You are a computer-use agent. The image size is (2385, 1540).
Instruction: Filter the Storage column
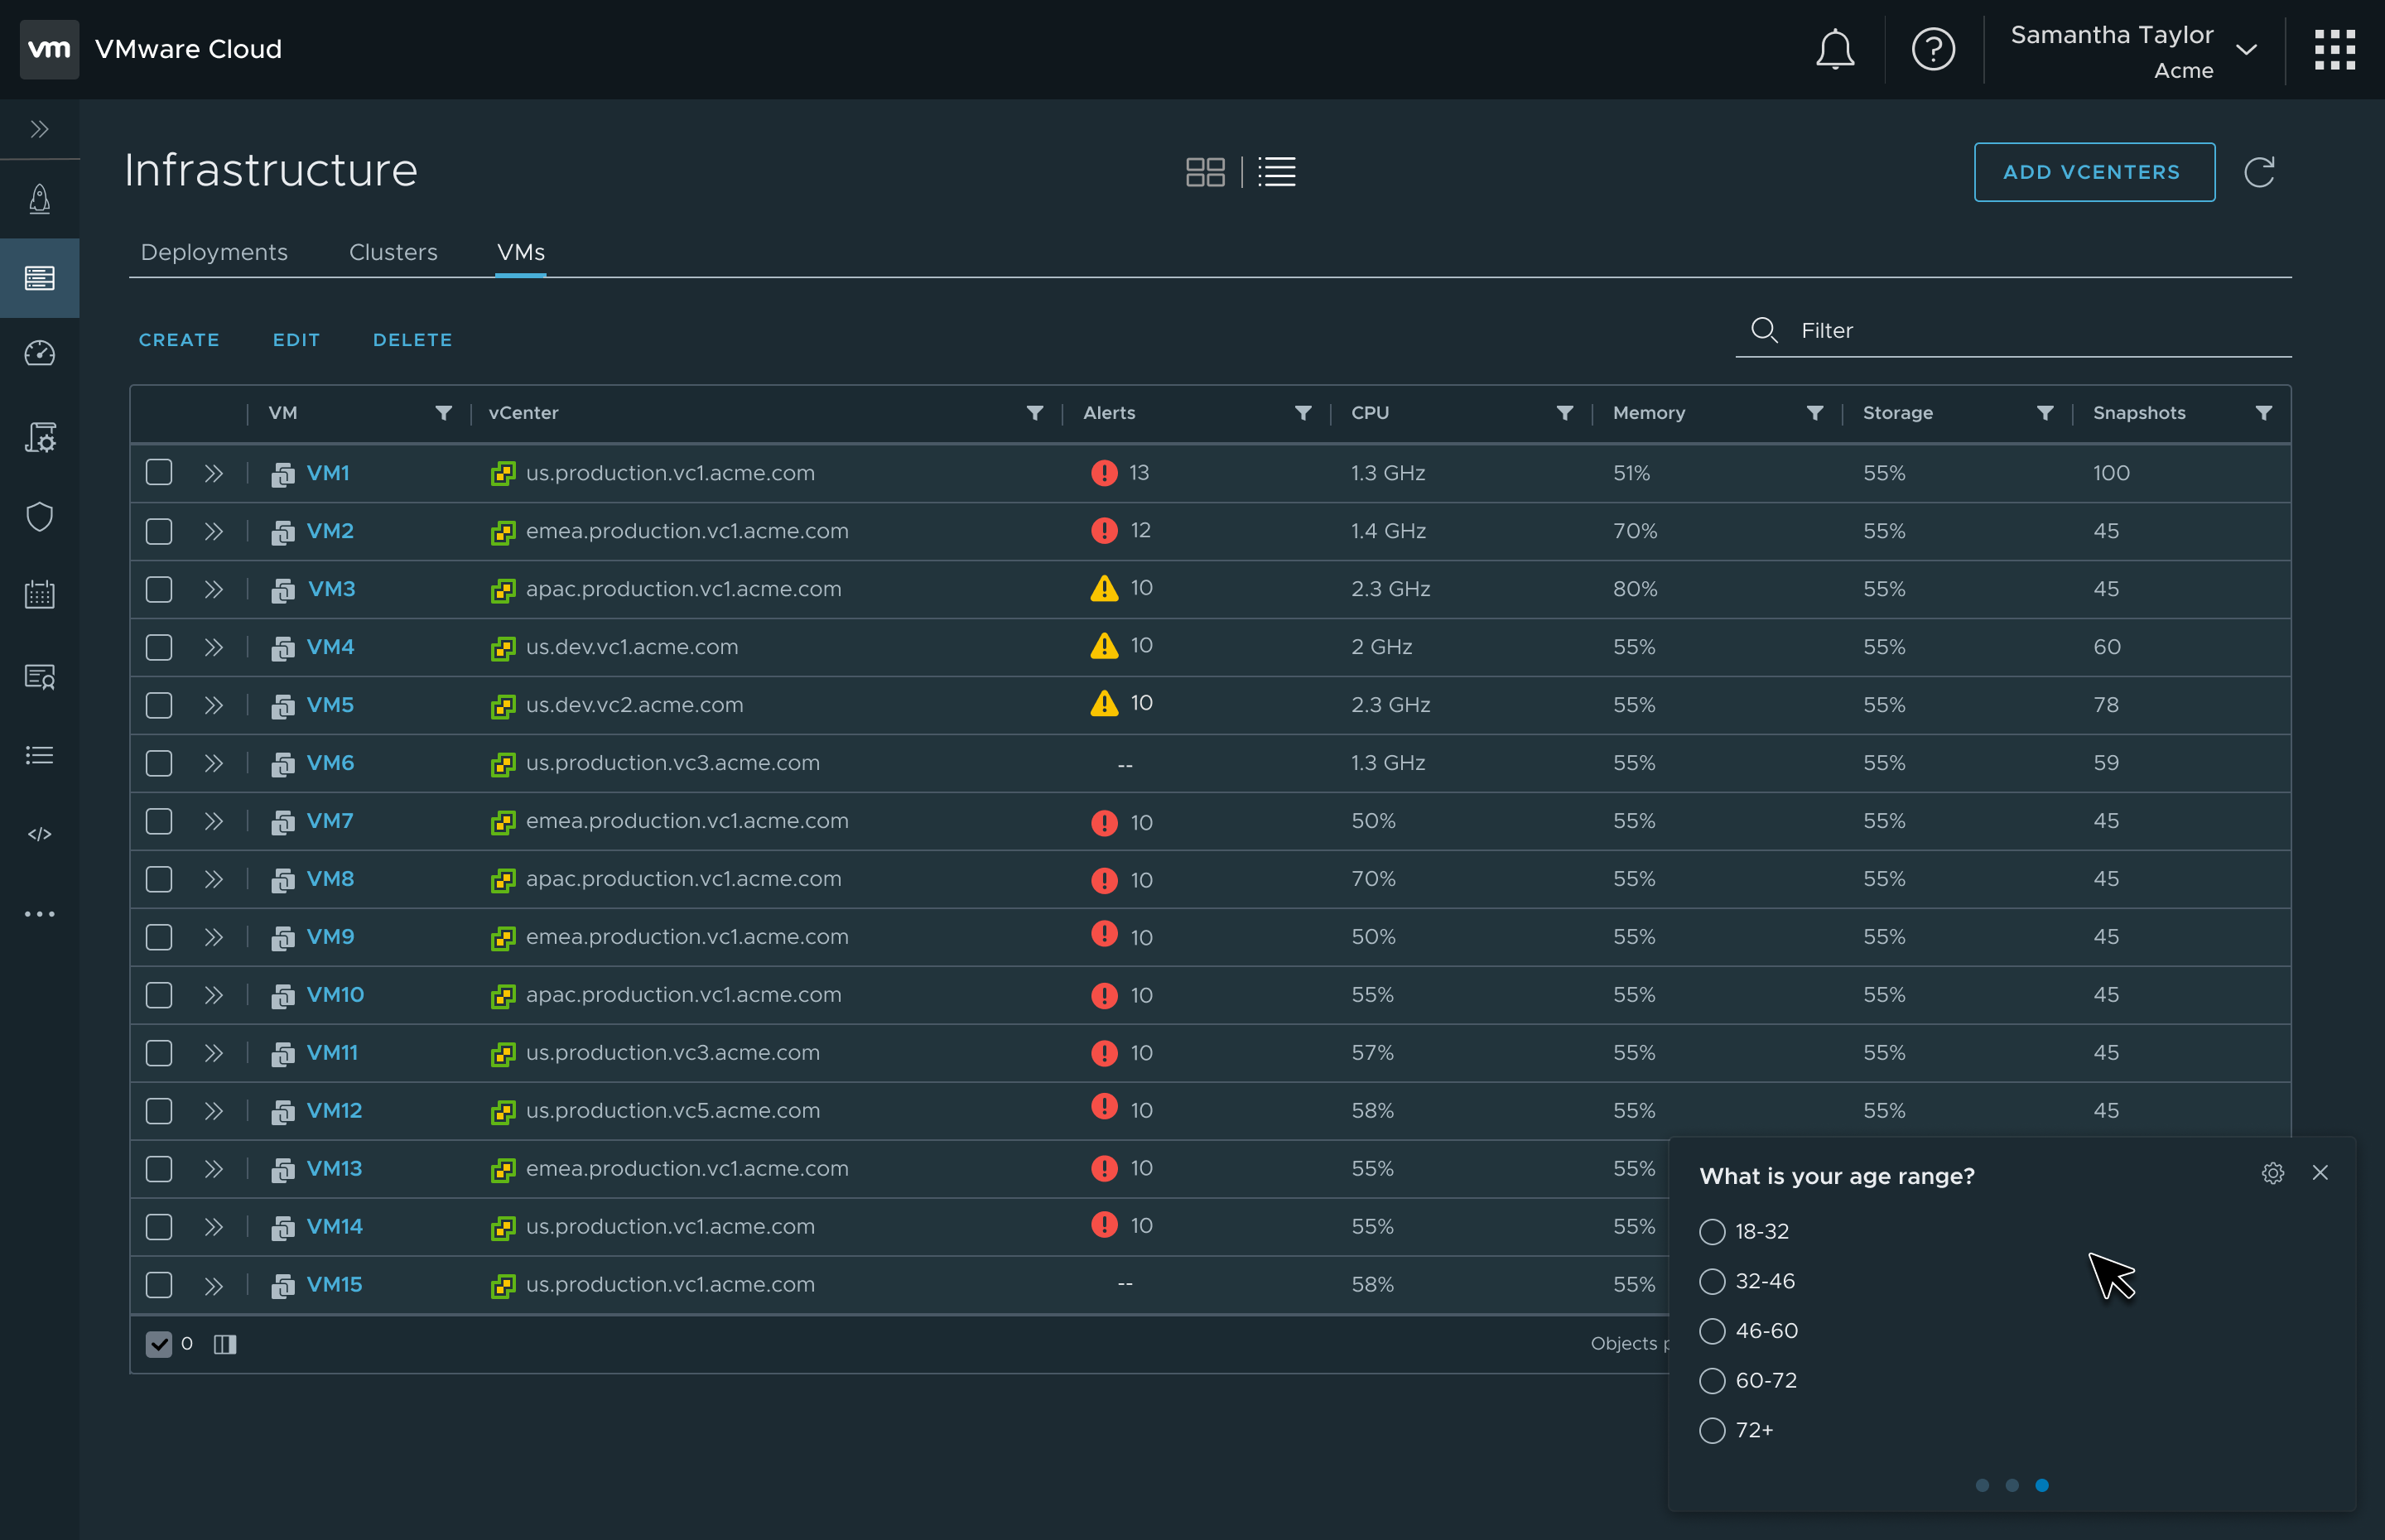(x=2045, y=413)
